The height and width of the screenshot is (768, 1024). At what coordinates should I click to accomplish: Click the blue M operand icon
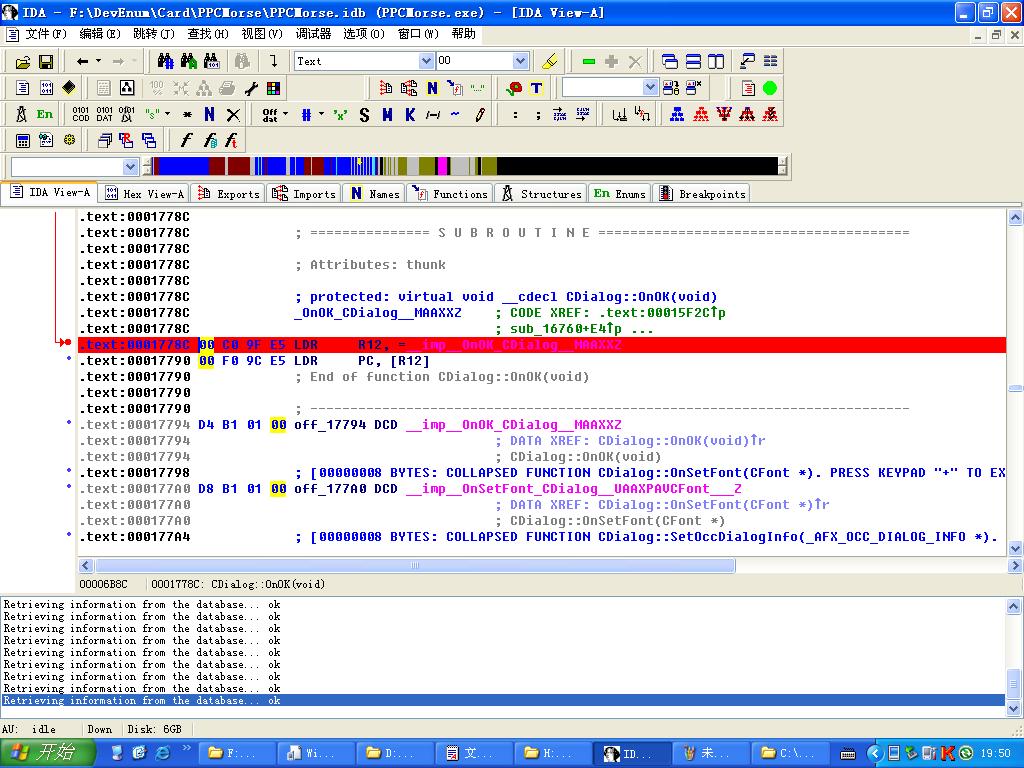click(x=387, y=114)
